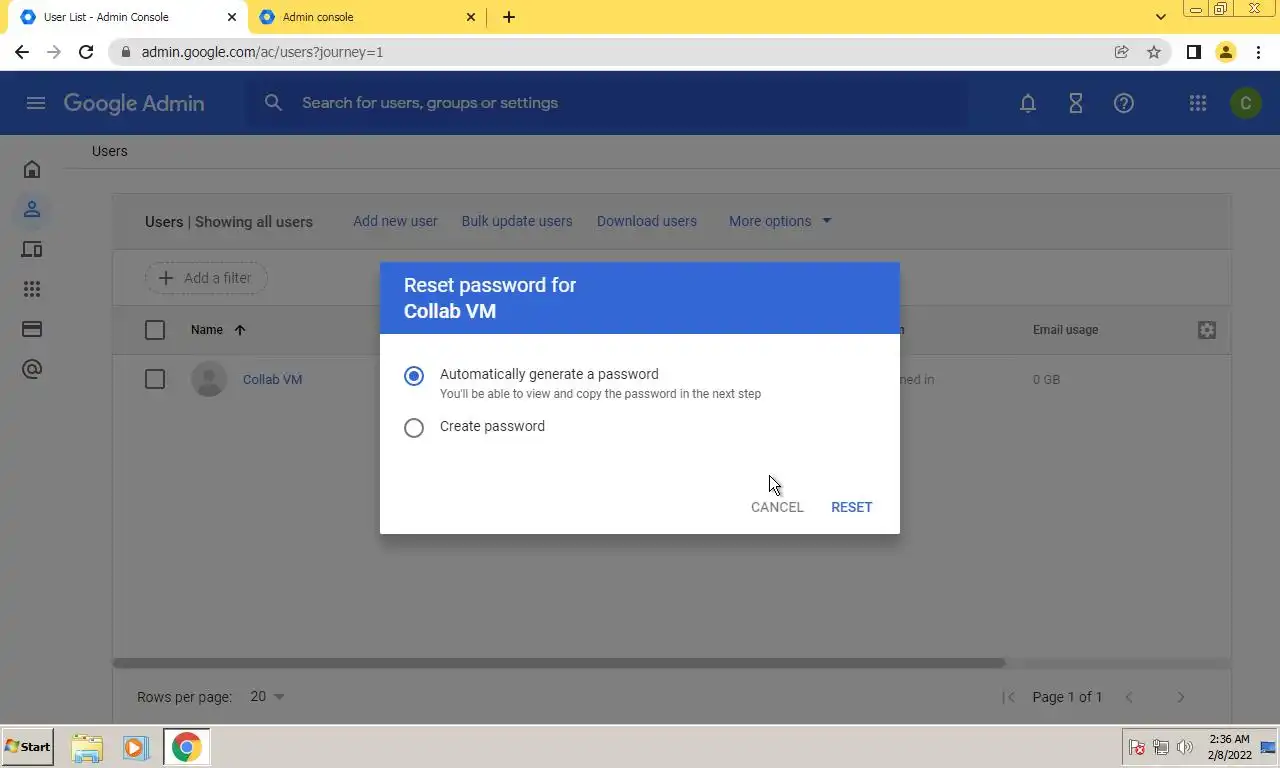Reload the current page
The width and height of the screenshot is (1280, 768).
(x=86, y=52)
